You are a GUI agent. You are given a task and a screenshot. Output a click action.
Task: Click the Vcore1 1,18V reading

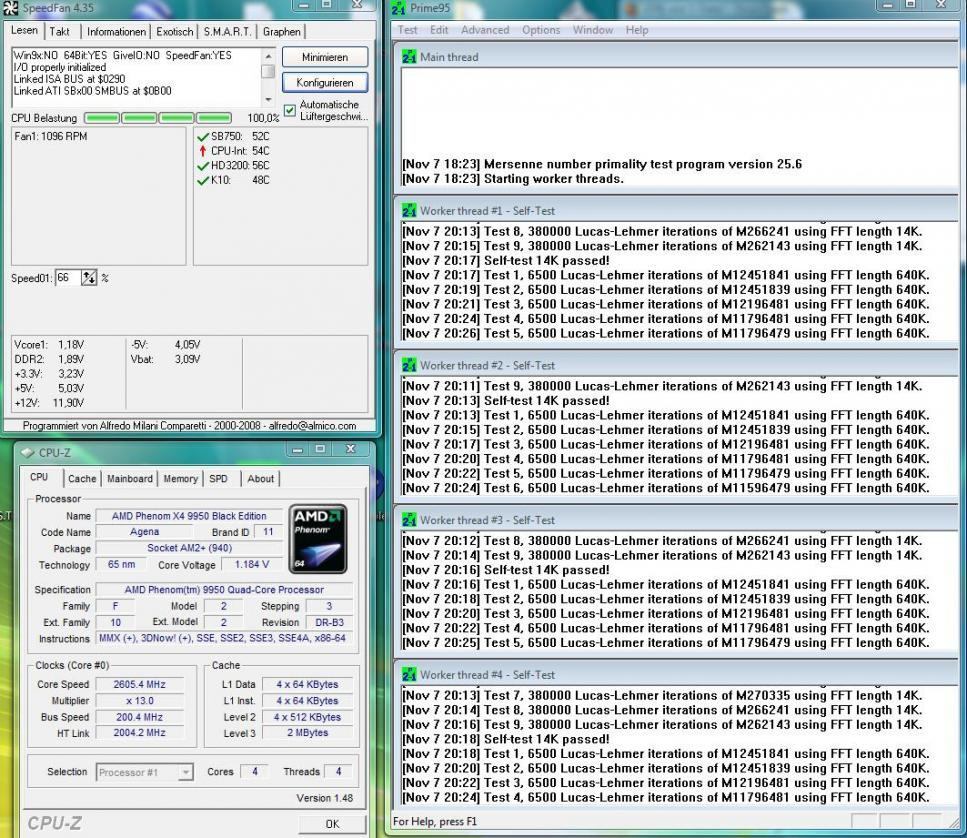coord(49,345)
